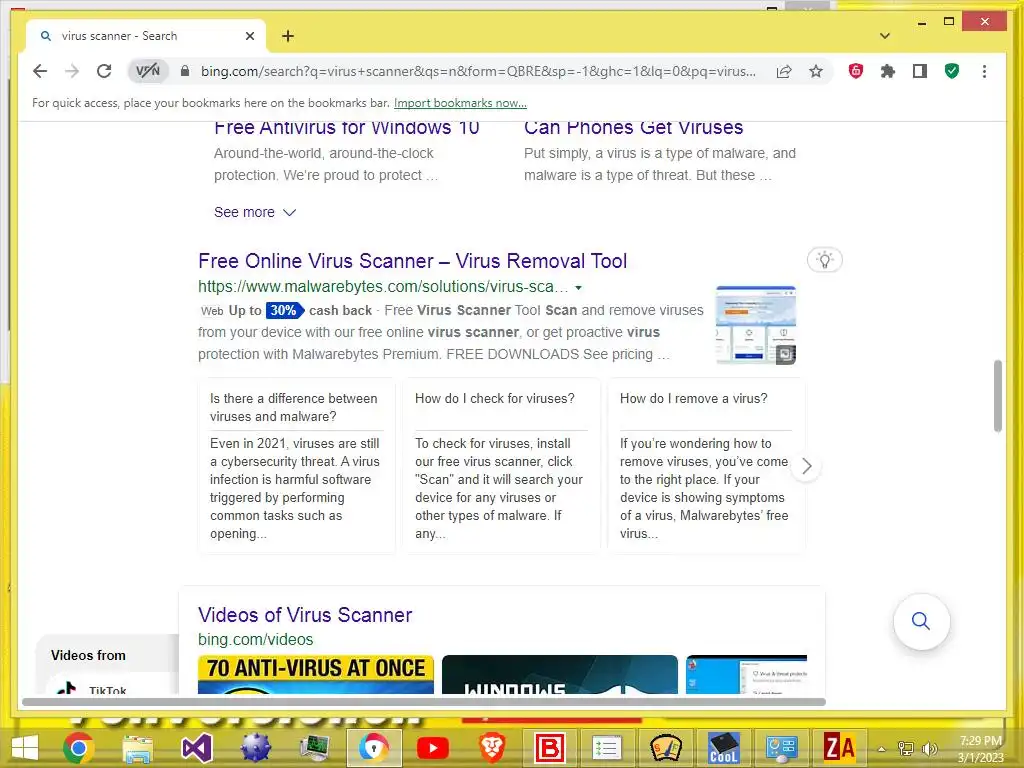Play 70 Anti-Virus At Once video thumbnail

point(315,674)
